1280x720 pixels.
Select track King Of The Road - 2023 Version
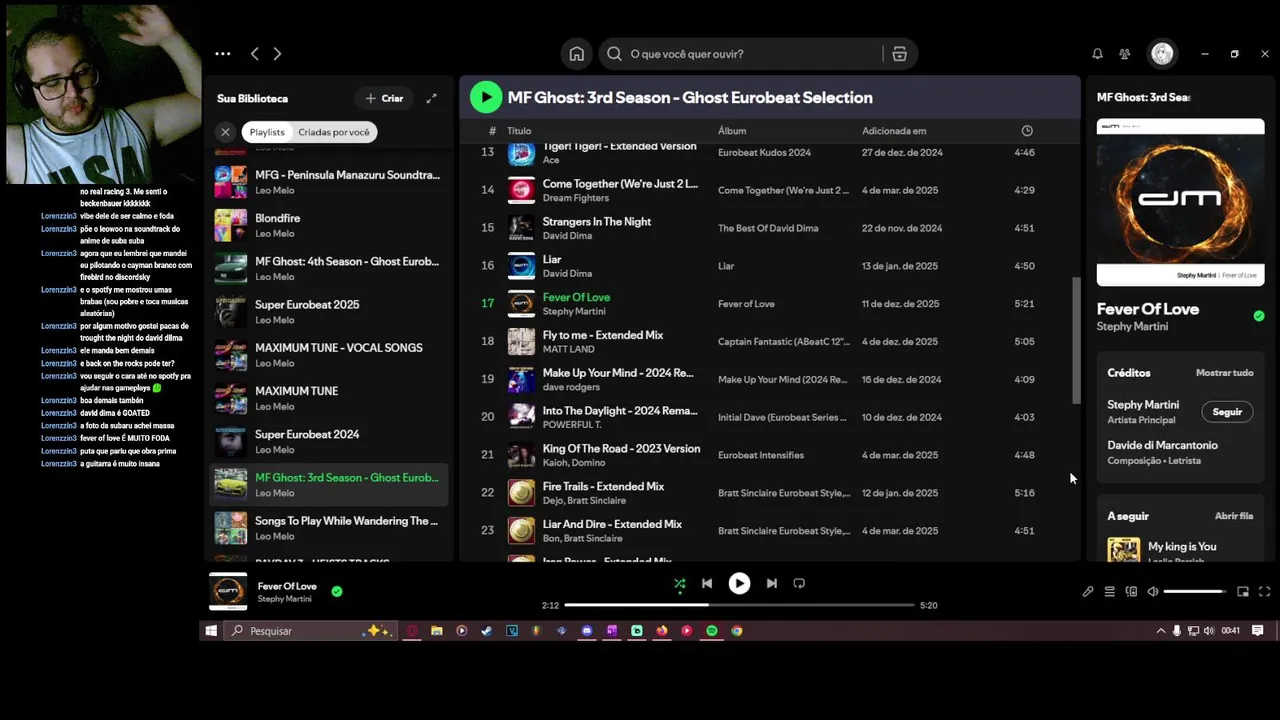click(769, 455)
